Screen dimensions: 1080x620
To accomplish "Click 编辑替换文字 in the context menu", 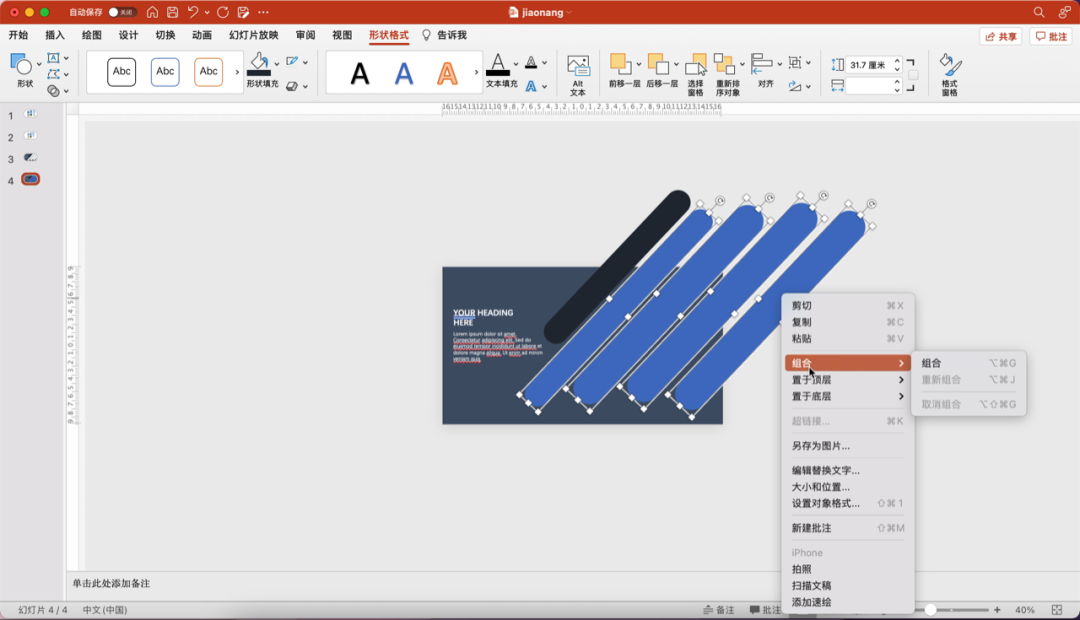I will (848, 471).
